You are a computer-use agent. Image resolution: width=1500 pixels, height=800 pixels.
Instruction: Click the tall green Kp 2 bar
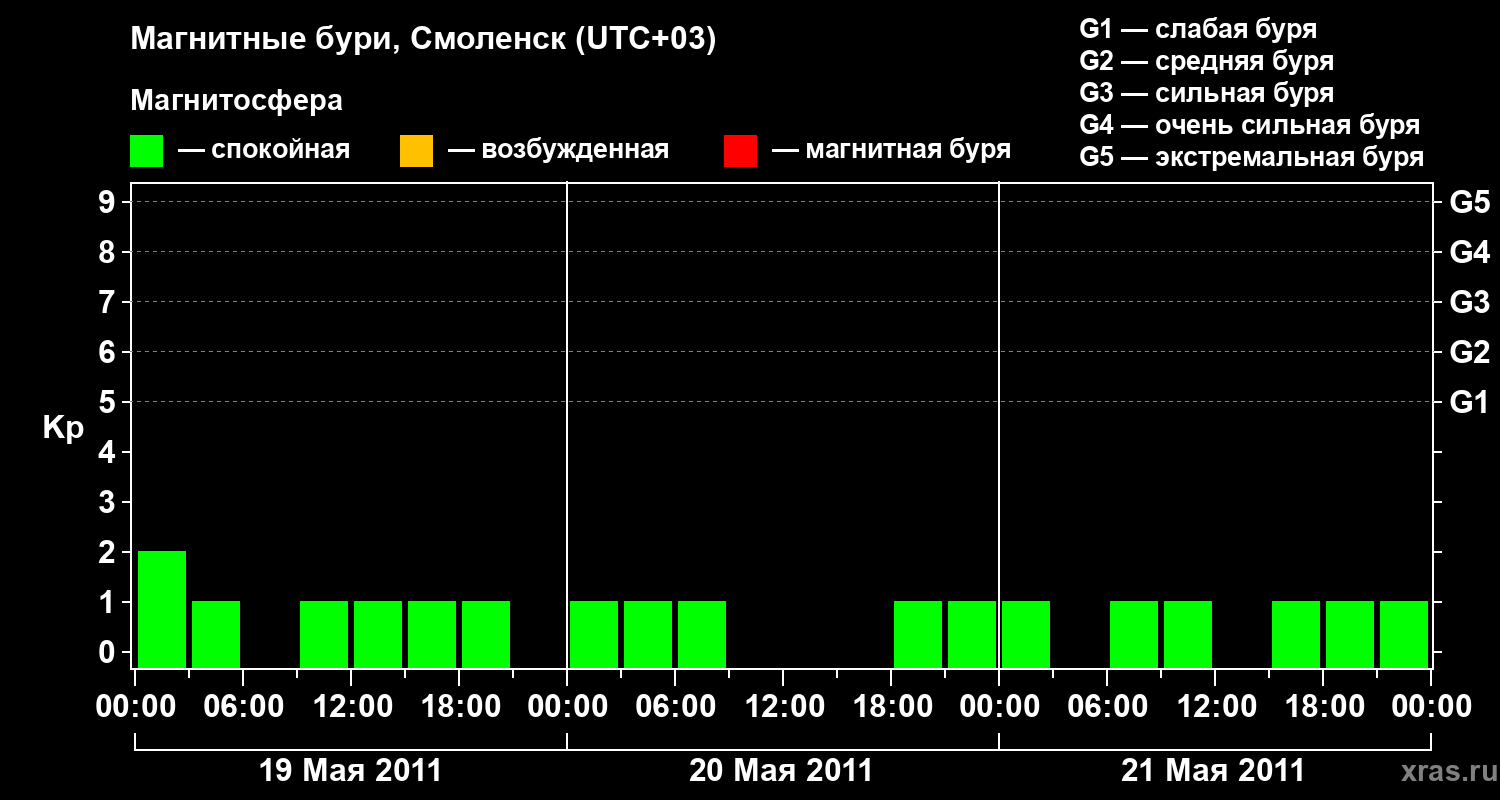(x=162, y=609)
